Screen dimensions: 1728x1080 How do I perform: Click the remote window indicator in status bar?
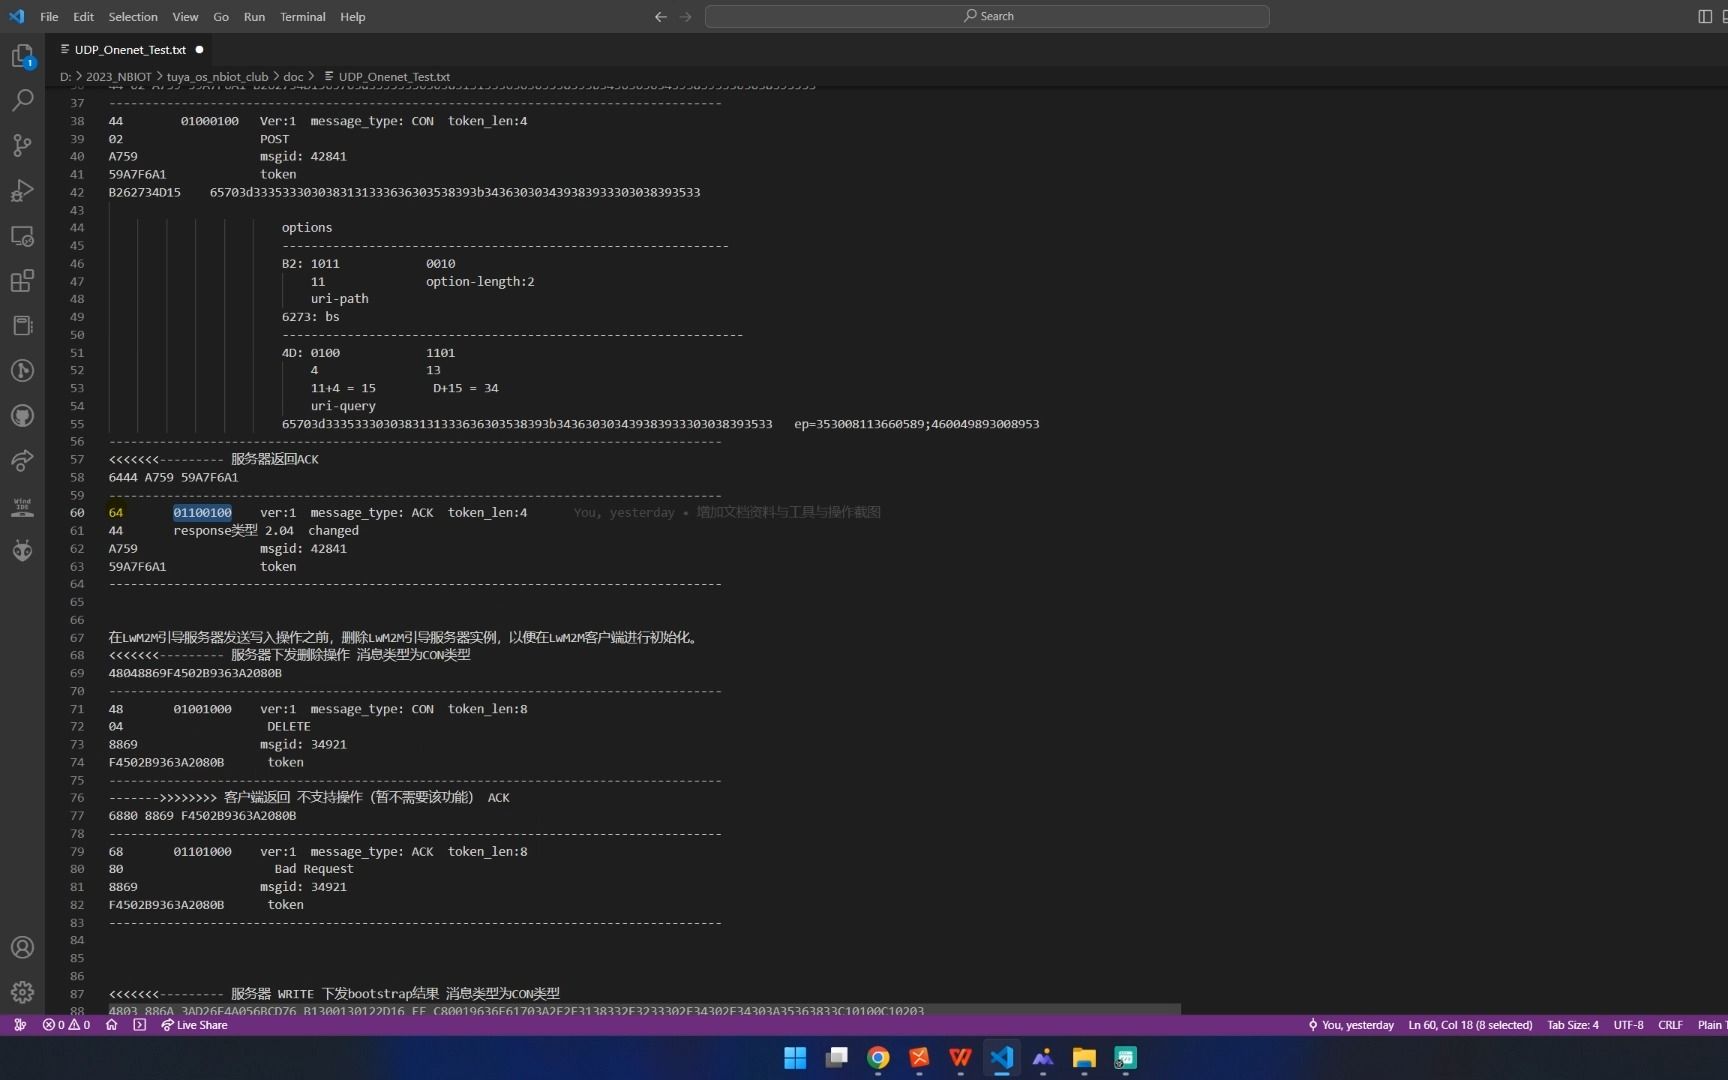(19, 1025)
